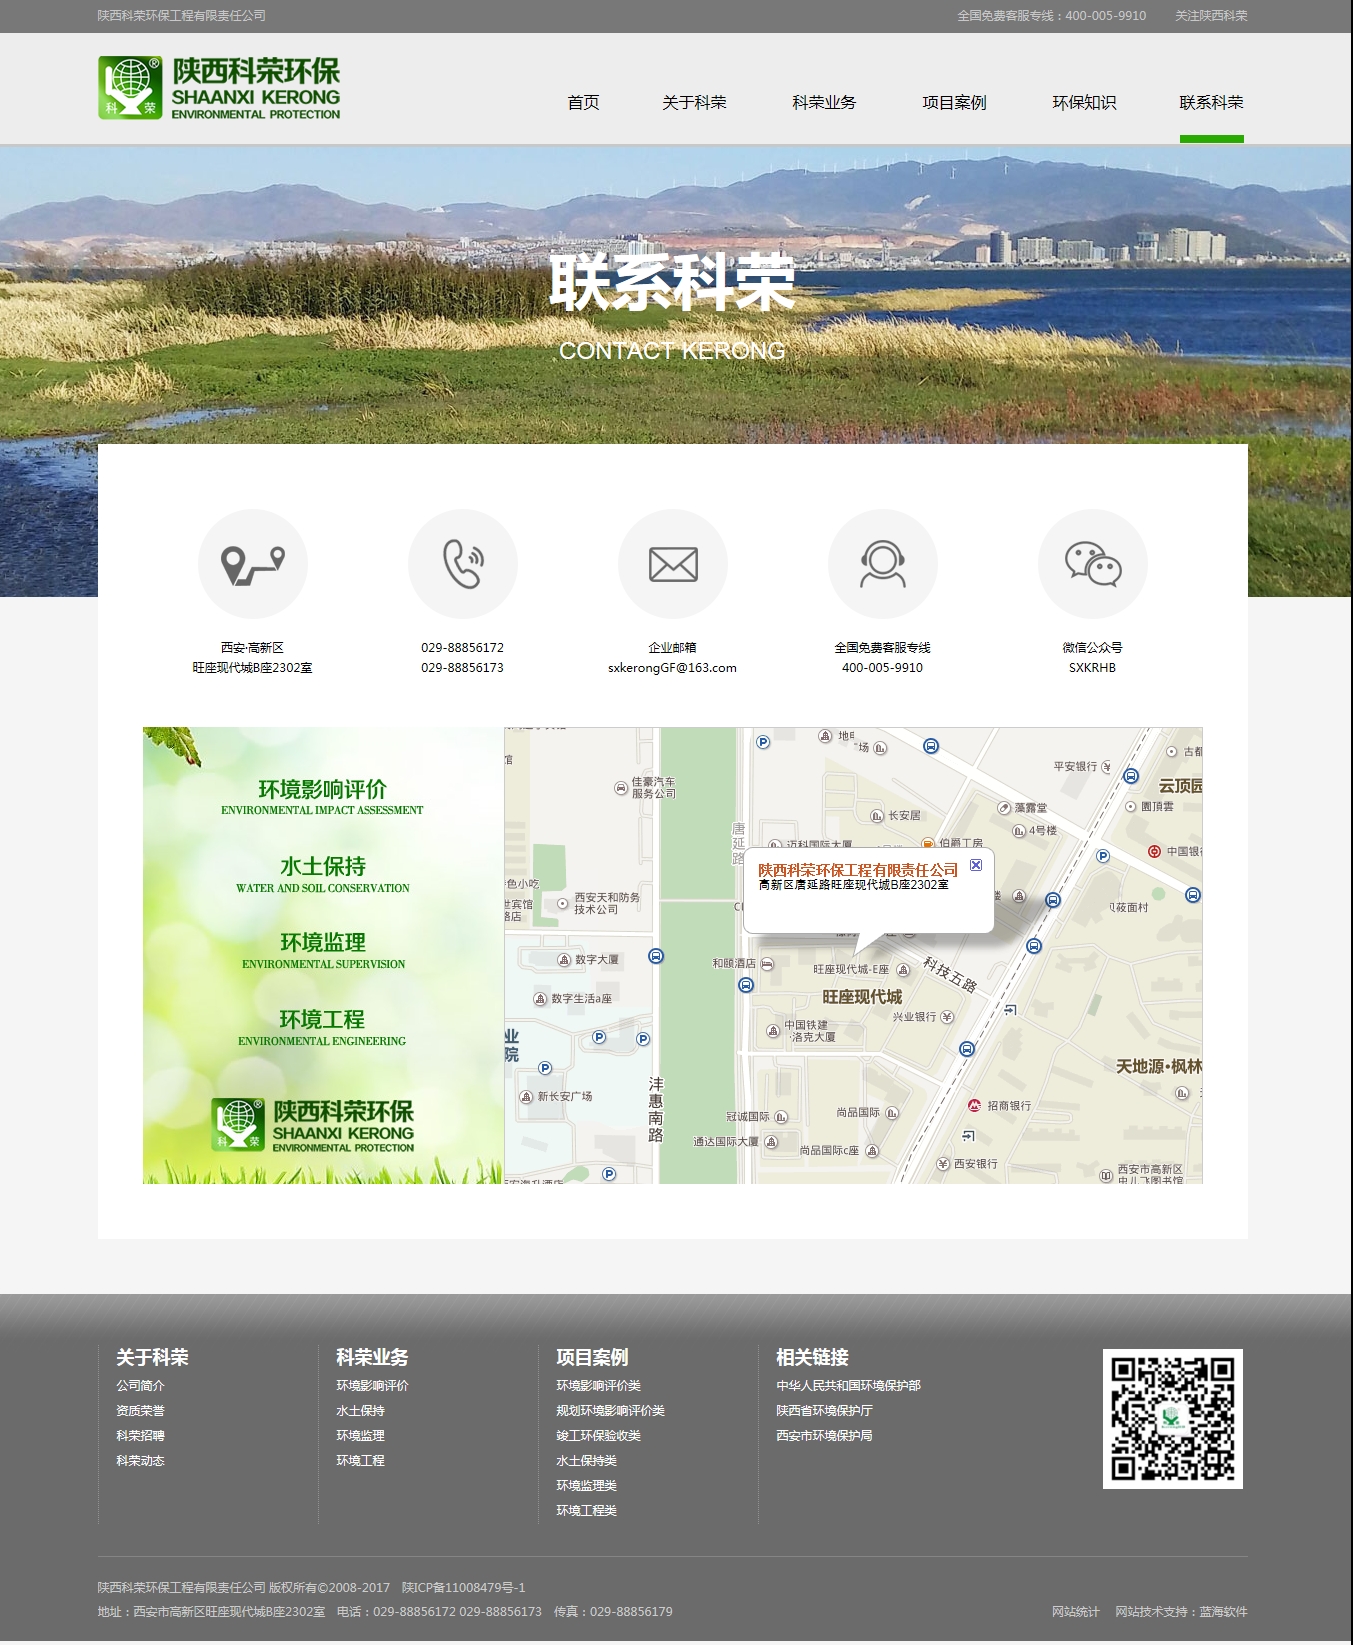Close the map info popup
The width and height of the screenshot is (1353, 1645).
(976, 865)
